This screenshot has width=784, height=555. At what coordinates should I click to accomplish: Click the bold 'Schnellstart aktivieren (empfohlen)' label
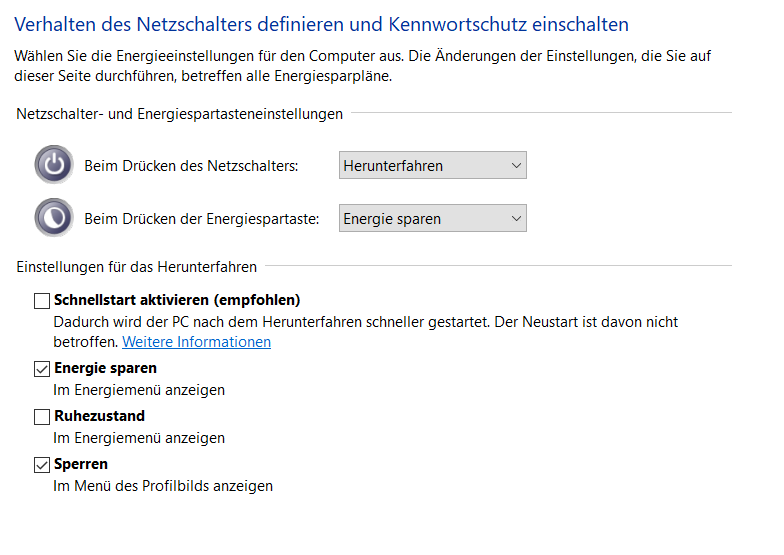[x=177, y=300]
